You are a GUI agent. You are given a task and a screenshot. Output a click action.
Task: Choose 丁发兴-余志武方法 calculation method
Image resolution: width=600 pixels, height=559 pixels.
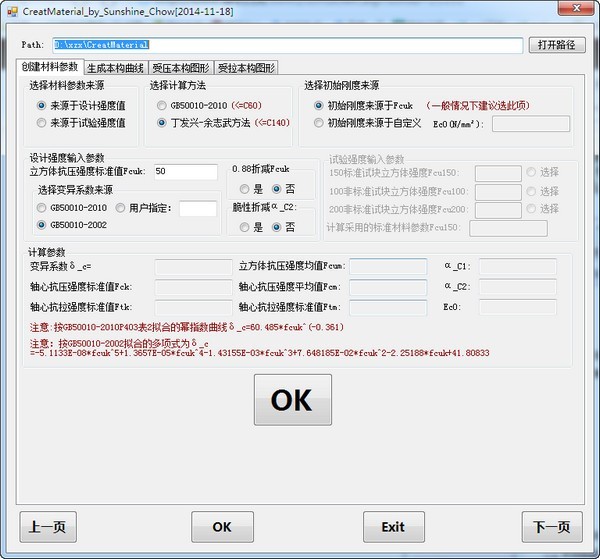click(x=162, y=122)
